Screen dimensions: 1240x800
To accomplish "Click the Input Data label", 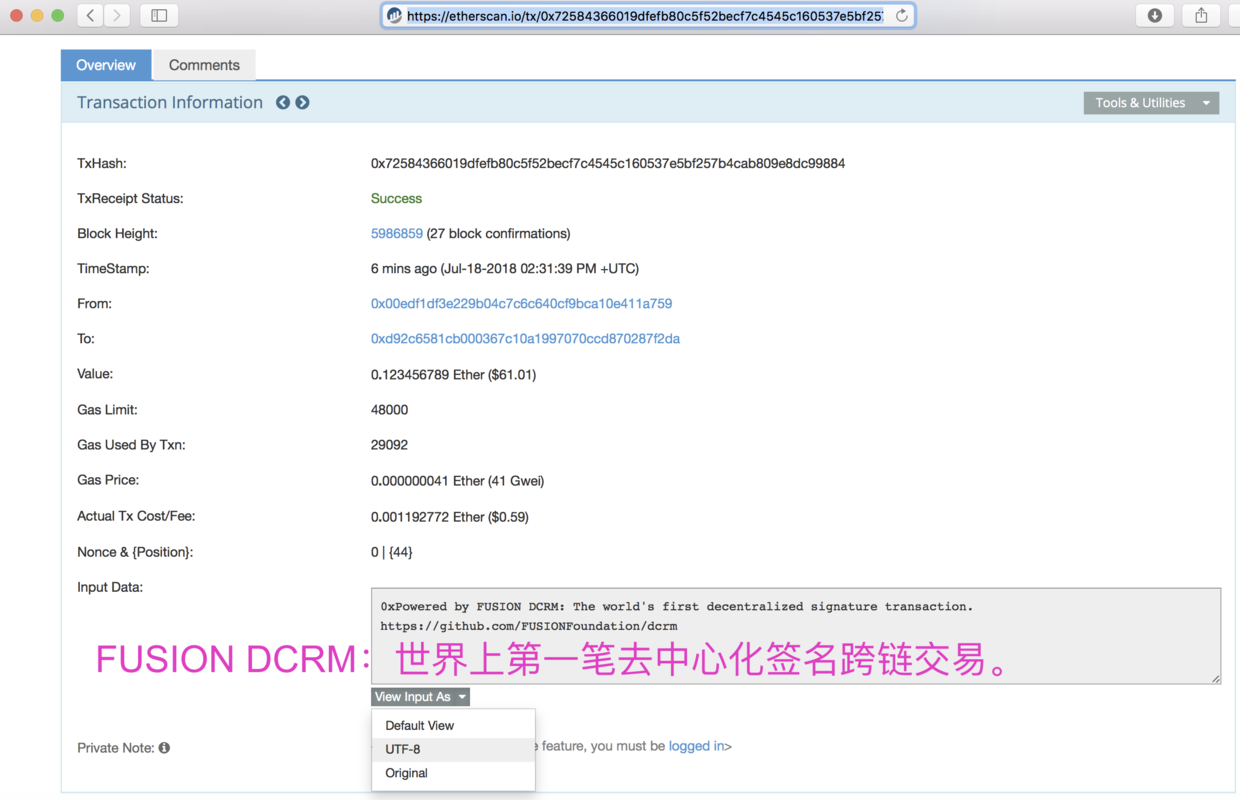I will pyautogui.click(x=110, y=587).
